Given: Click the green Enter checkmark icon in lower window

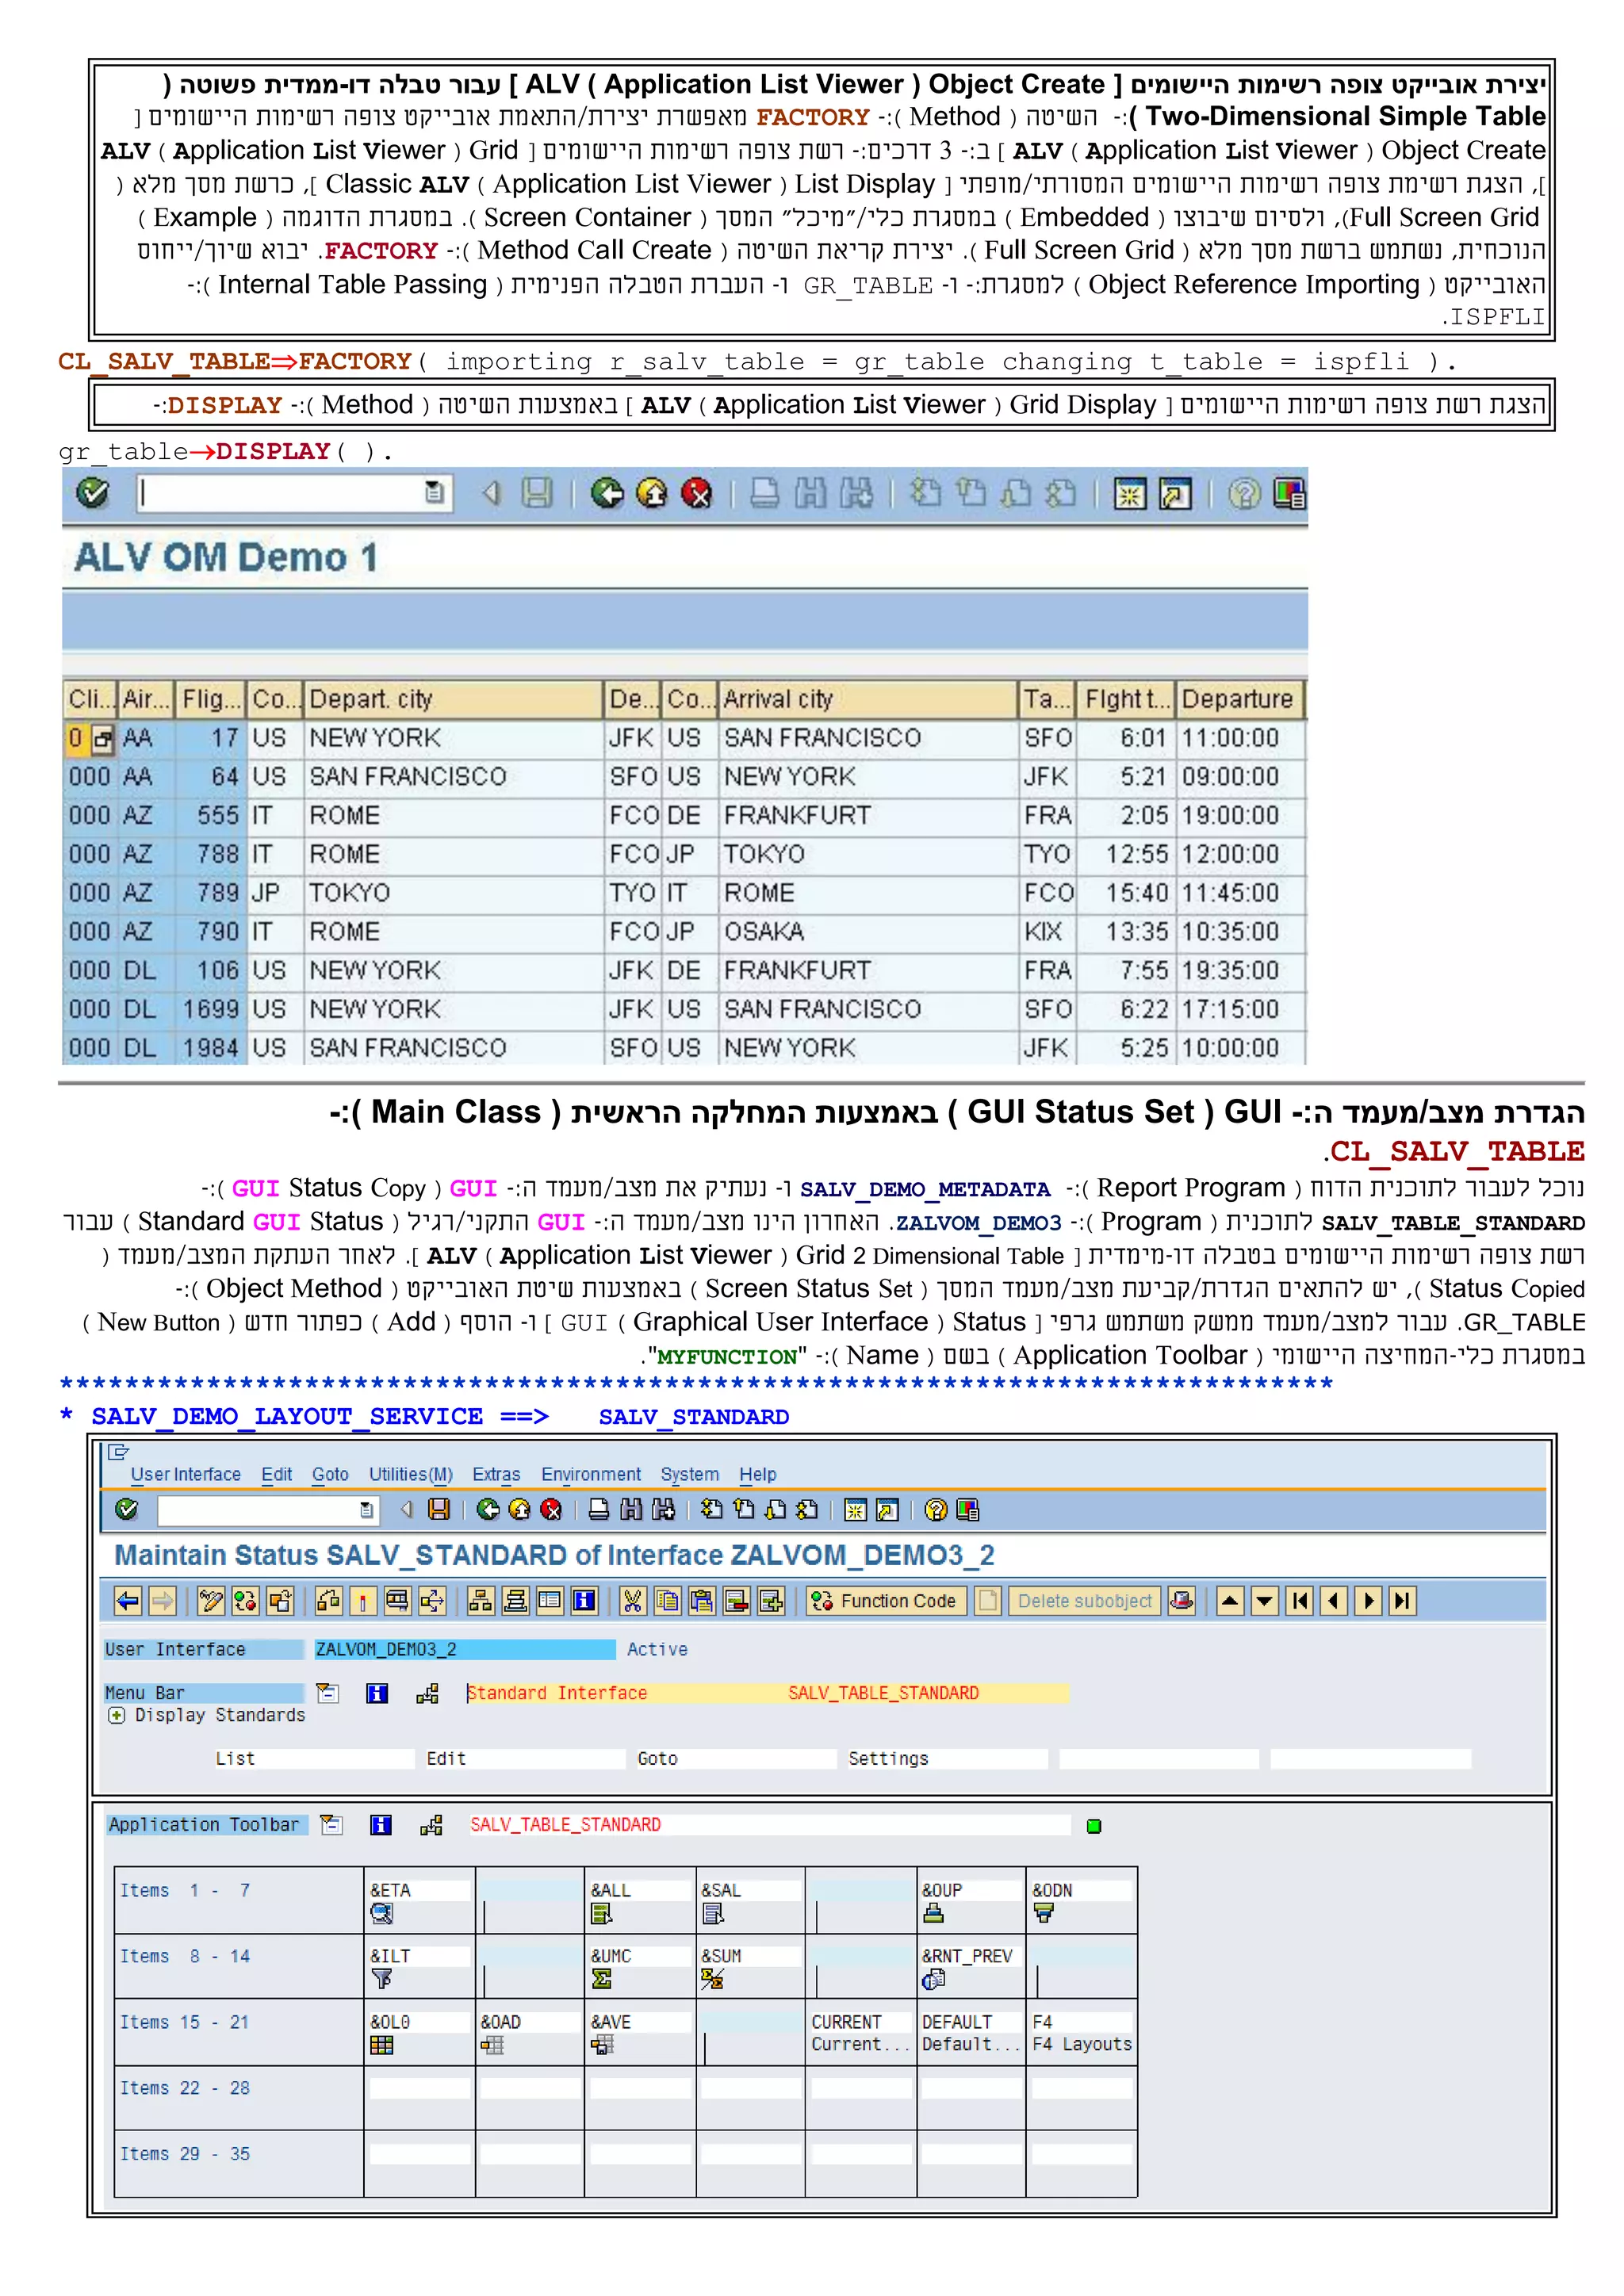Looking at the screenshot, I should click(127, 1509).
